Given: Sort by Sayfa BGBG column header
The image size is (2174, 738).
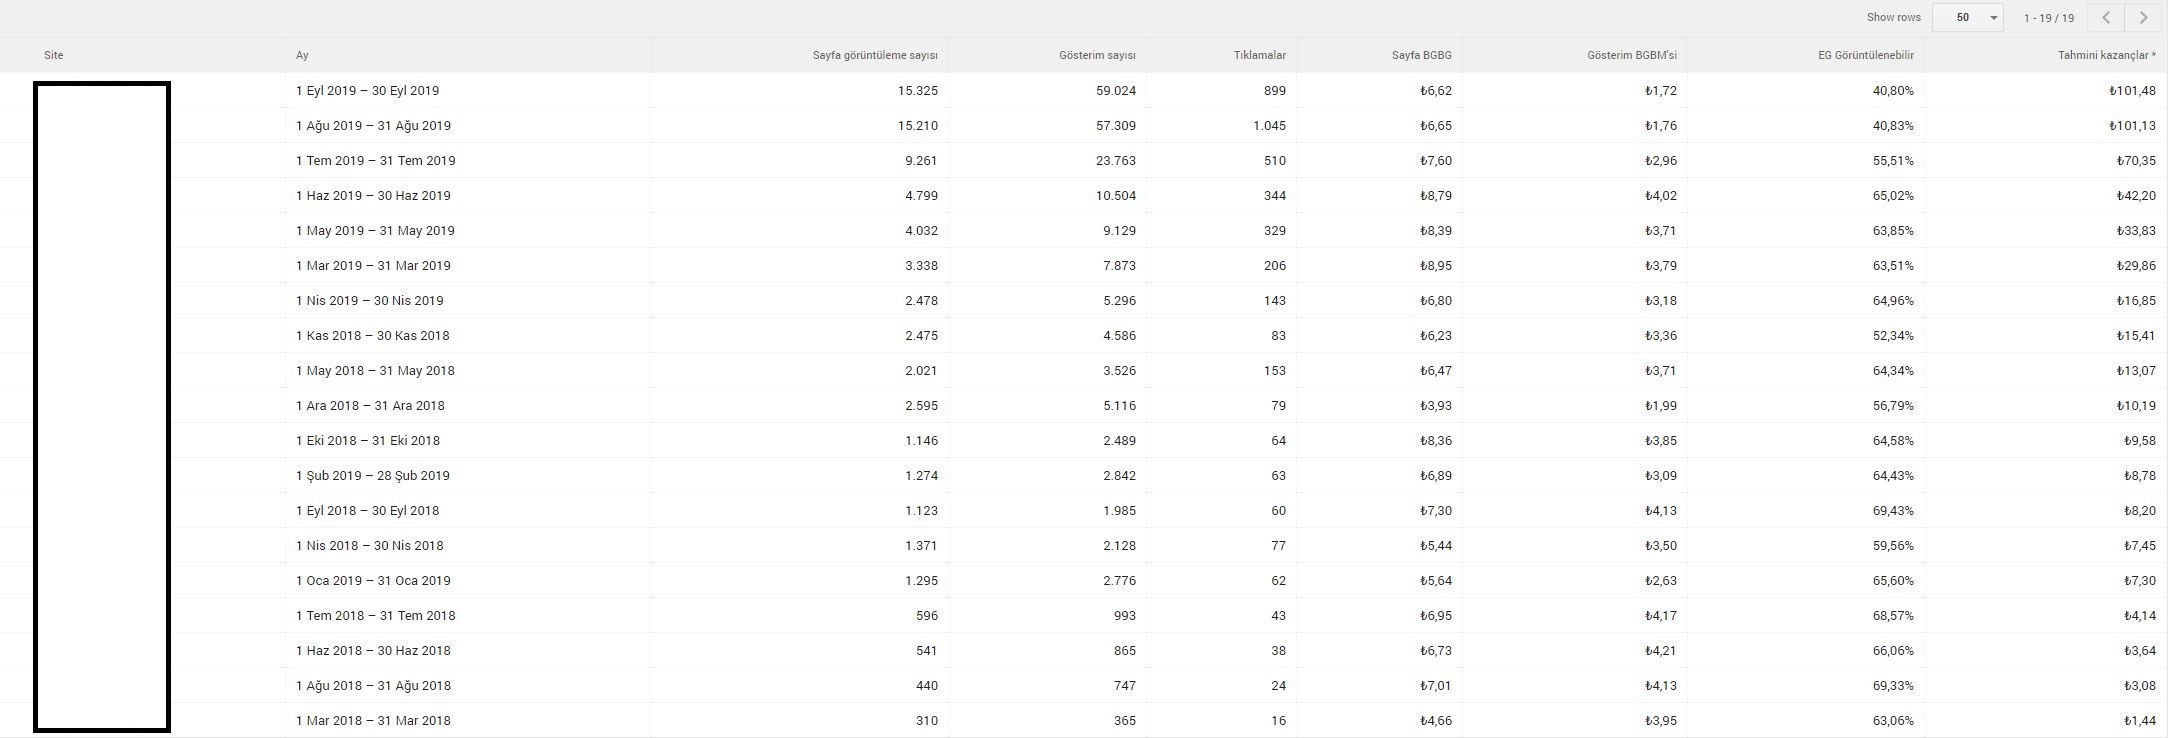Looking at the screenshot, I should point(1422,55).
